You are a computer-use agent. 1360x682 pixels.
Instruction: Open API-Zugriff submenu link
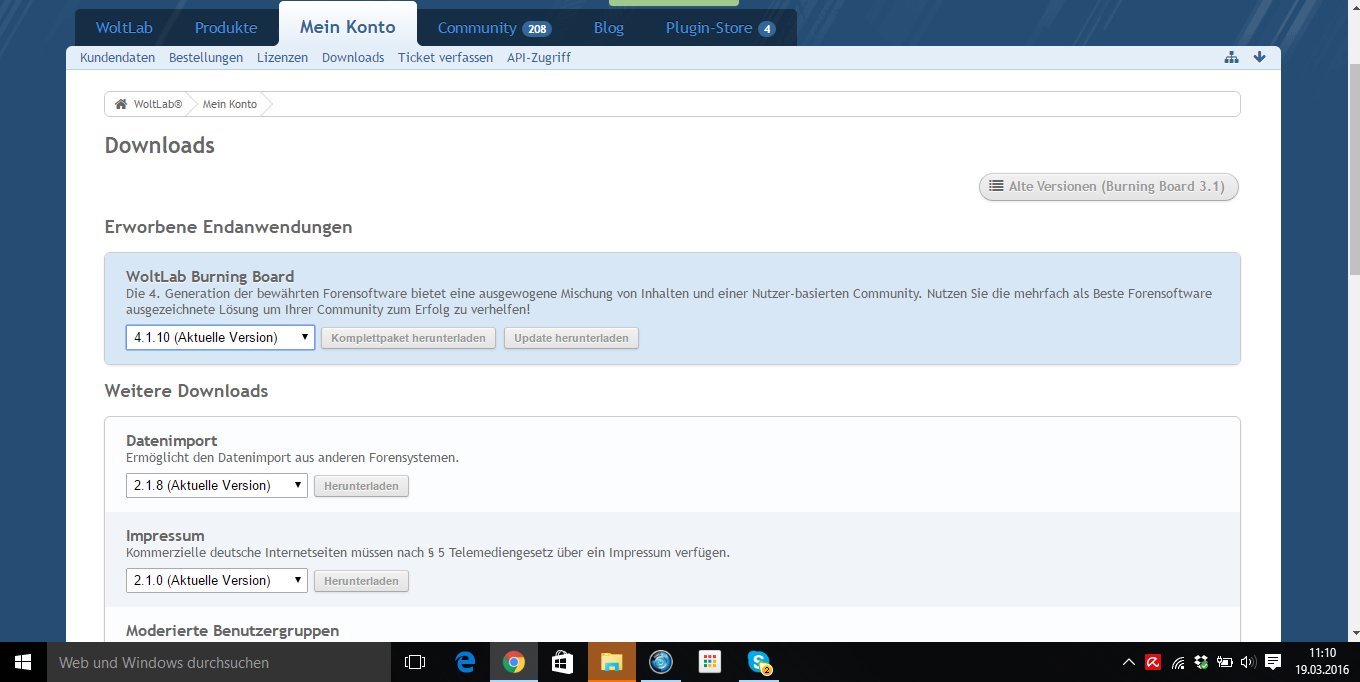point(539,58)
